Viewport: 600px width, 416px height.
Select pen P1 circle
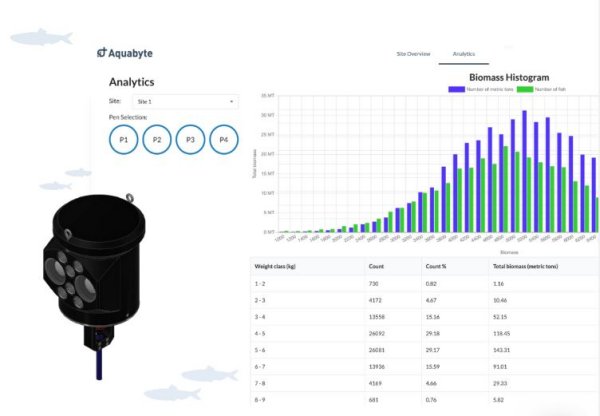[123, 140]
